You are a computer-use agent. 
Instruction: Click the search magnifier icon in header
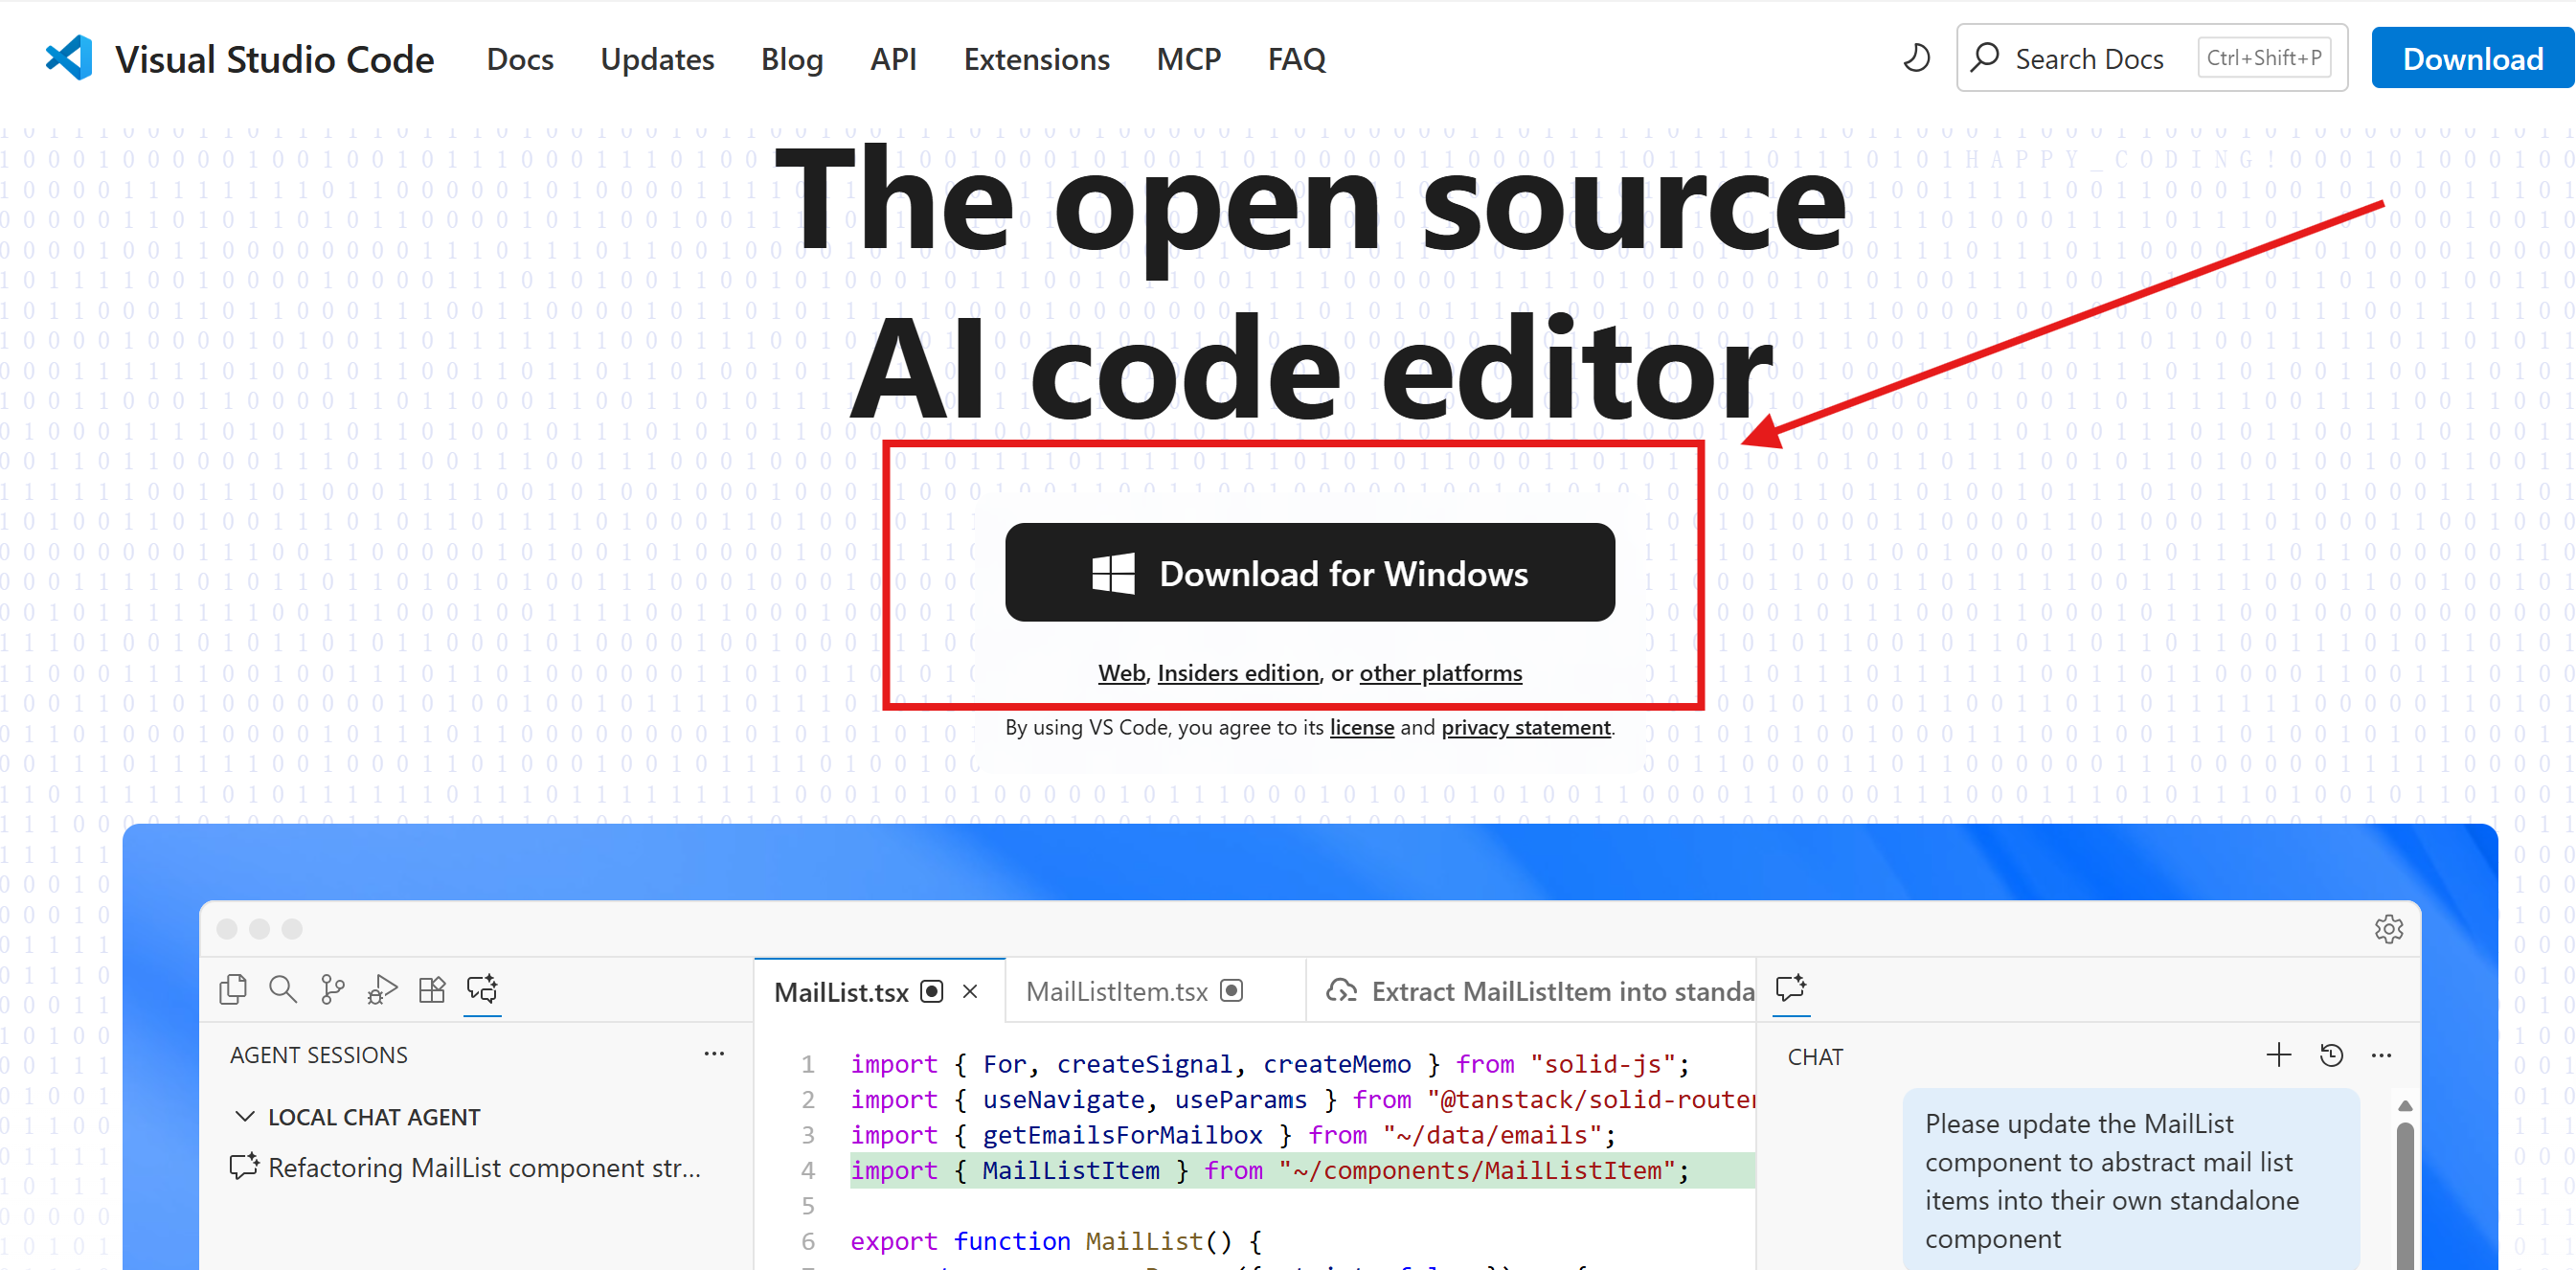tap(1985, 58)
